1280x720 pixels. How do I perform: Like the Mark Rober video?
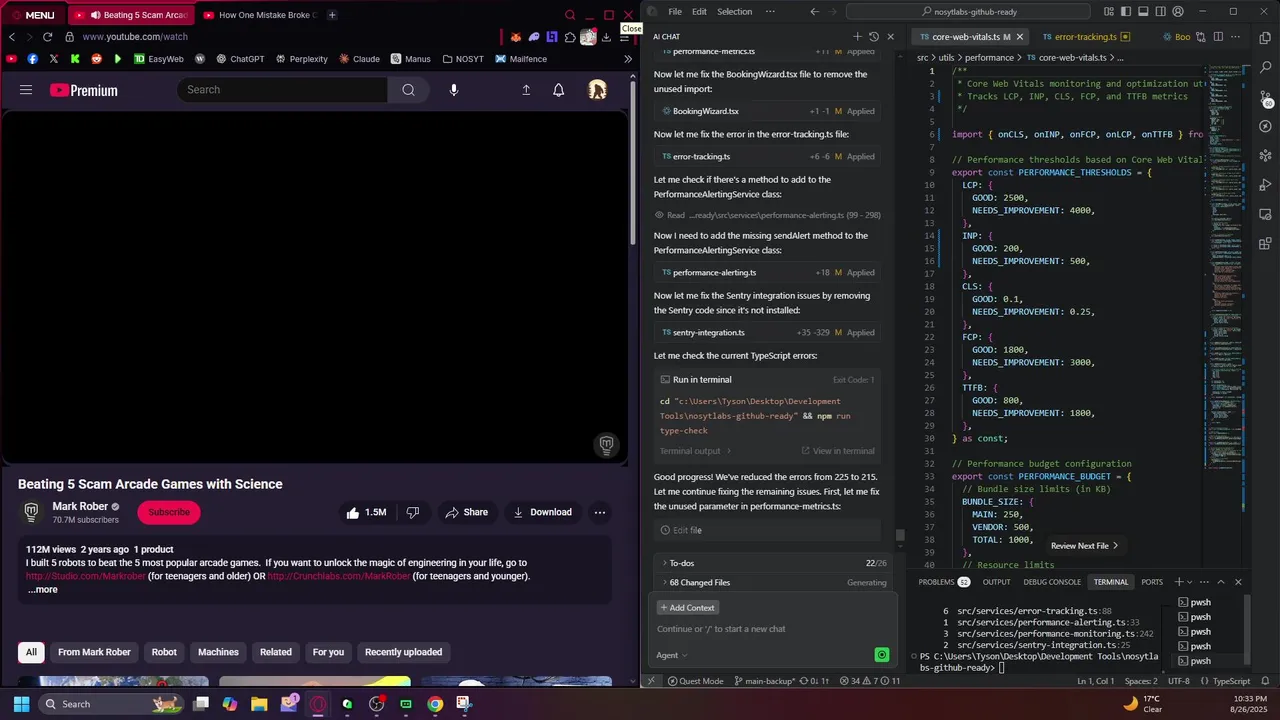[x=366, y=512]
